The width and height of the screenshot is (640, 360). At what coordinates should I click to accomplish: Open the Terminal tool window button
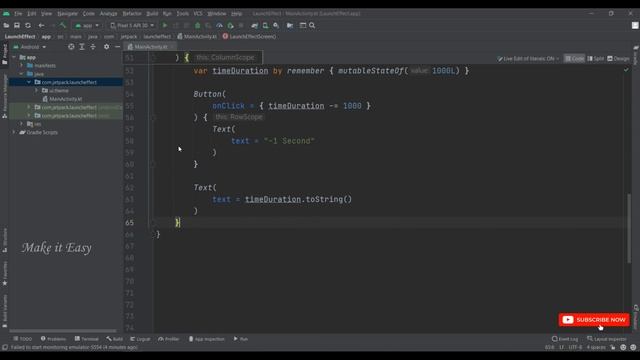click(87, 339)
